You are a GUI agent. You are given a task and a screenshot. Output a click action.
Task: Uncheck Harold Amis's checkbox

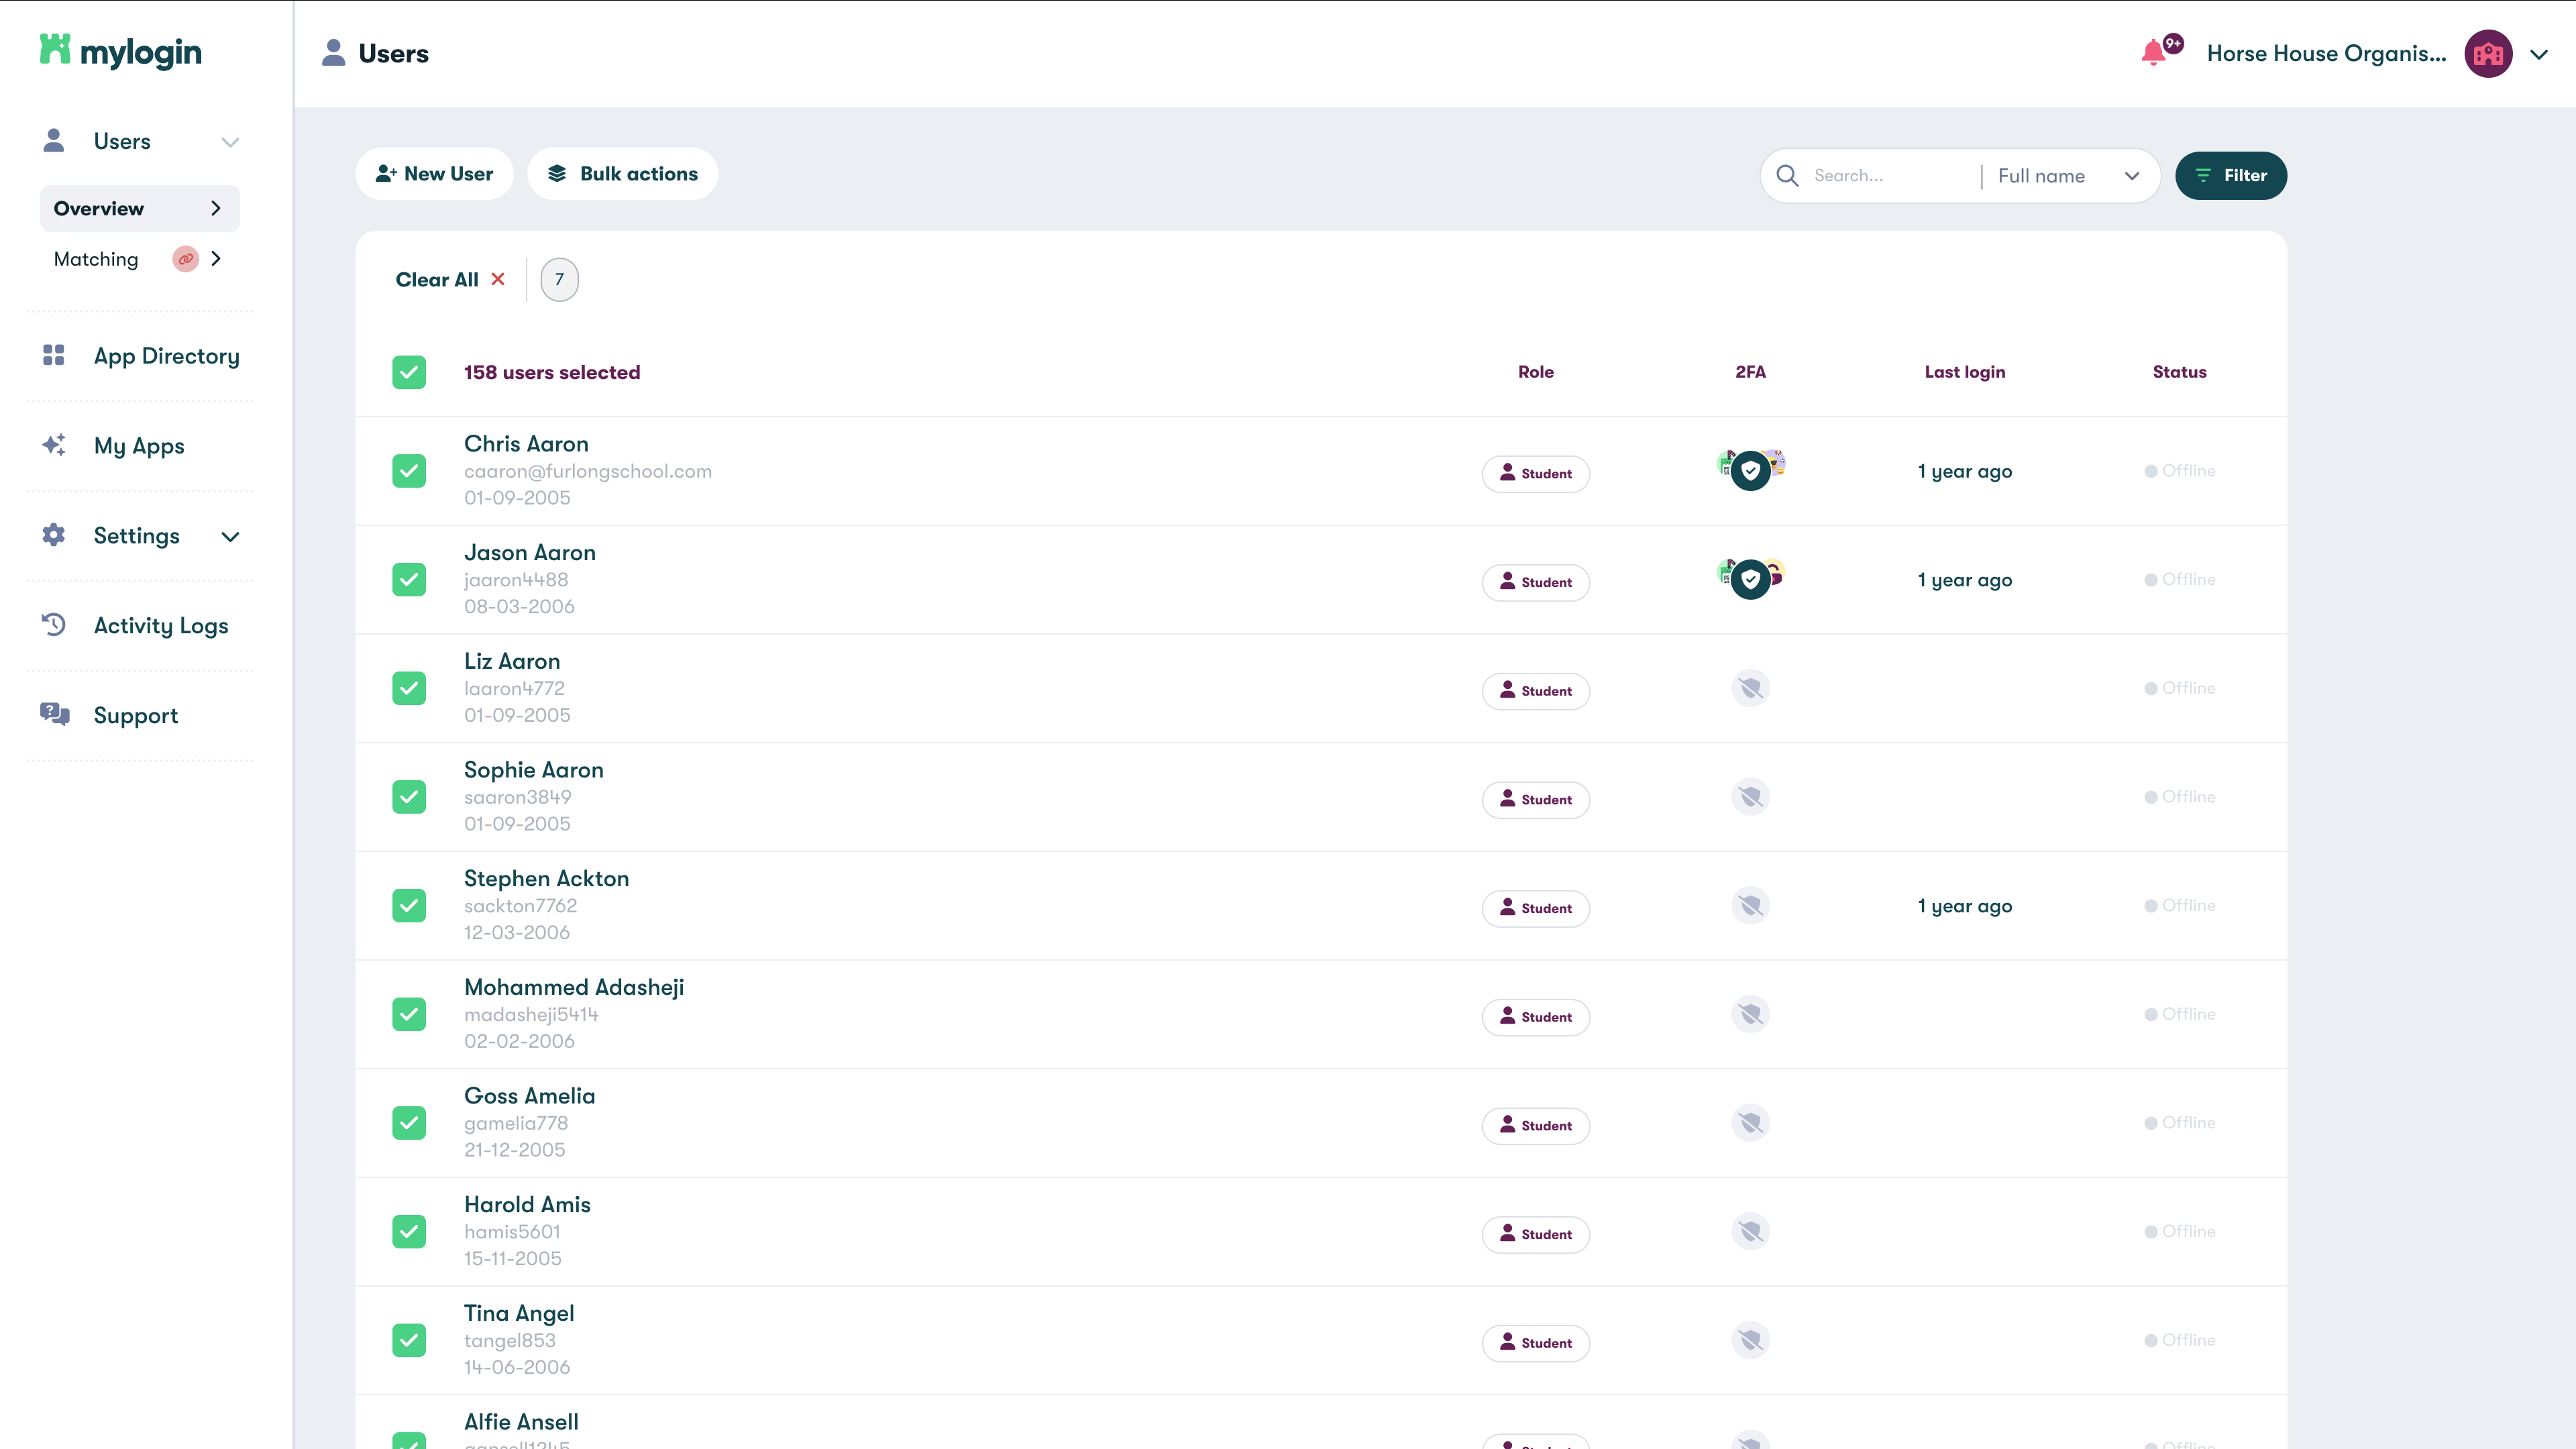pos(409,1232)
